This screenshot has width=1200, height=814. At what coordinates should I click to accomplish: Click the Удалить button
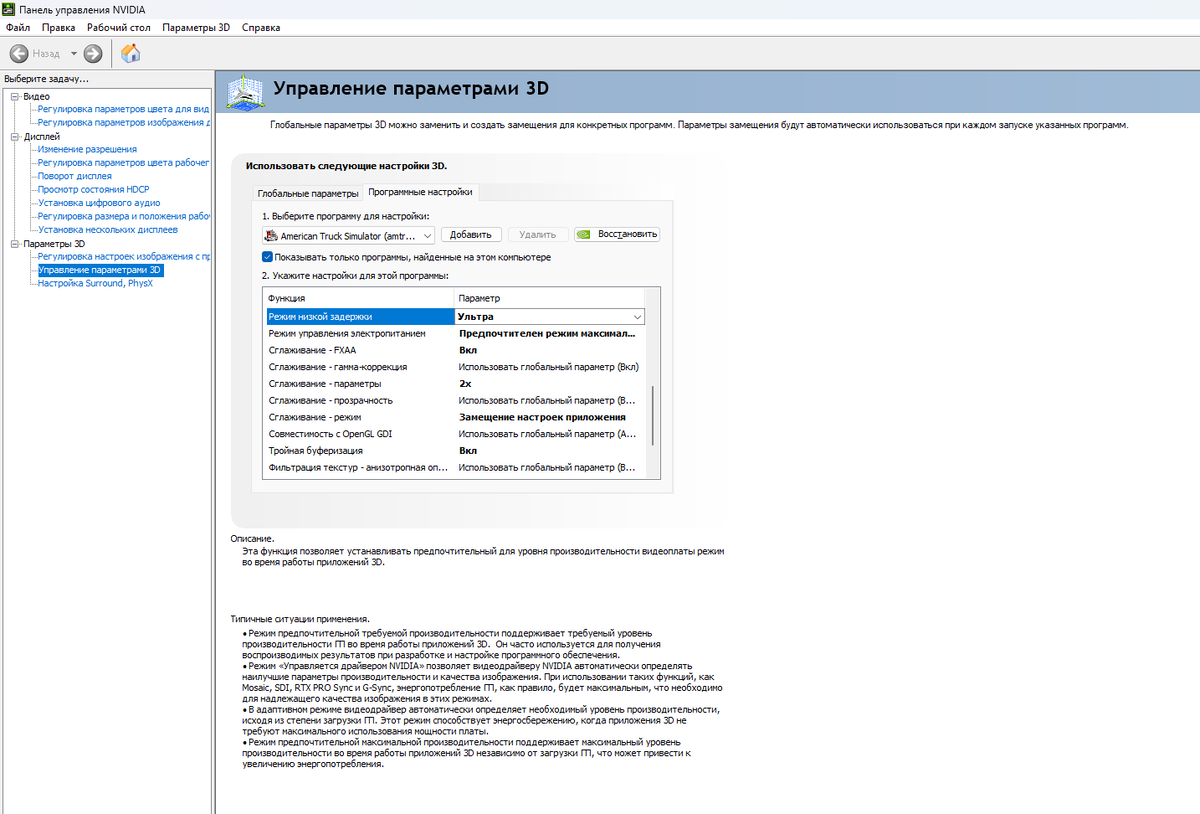538,234
